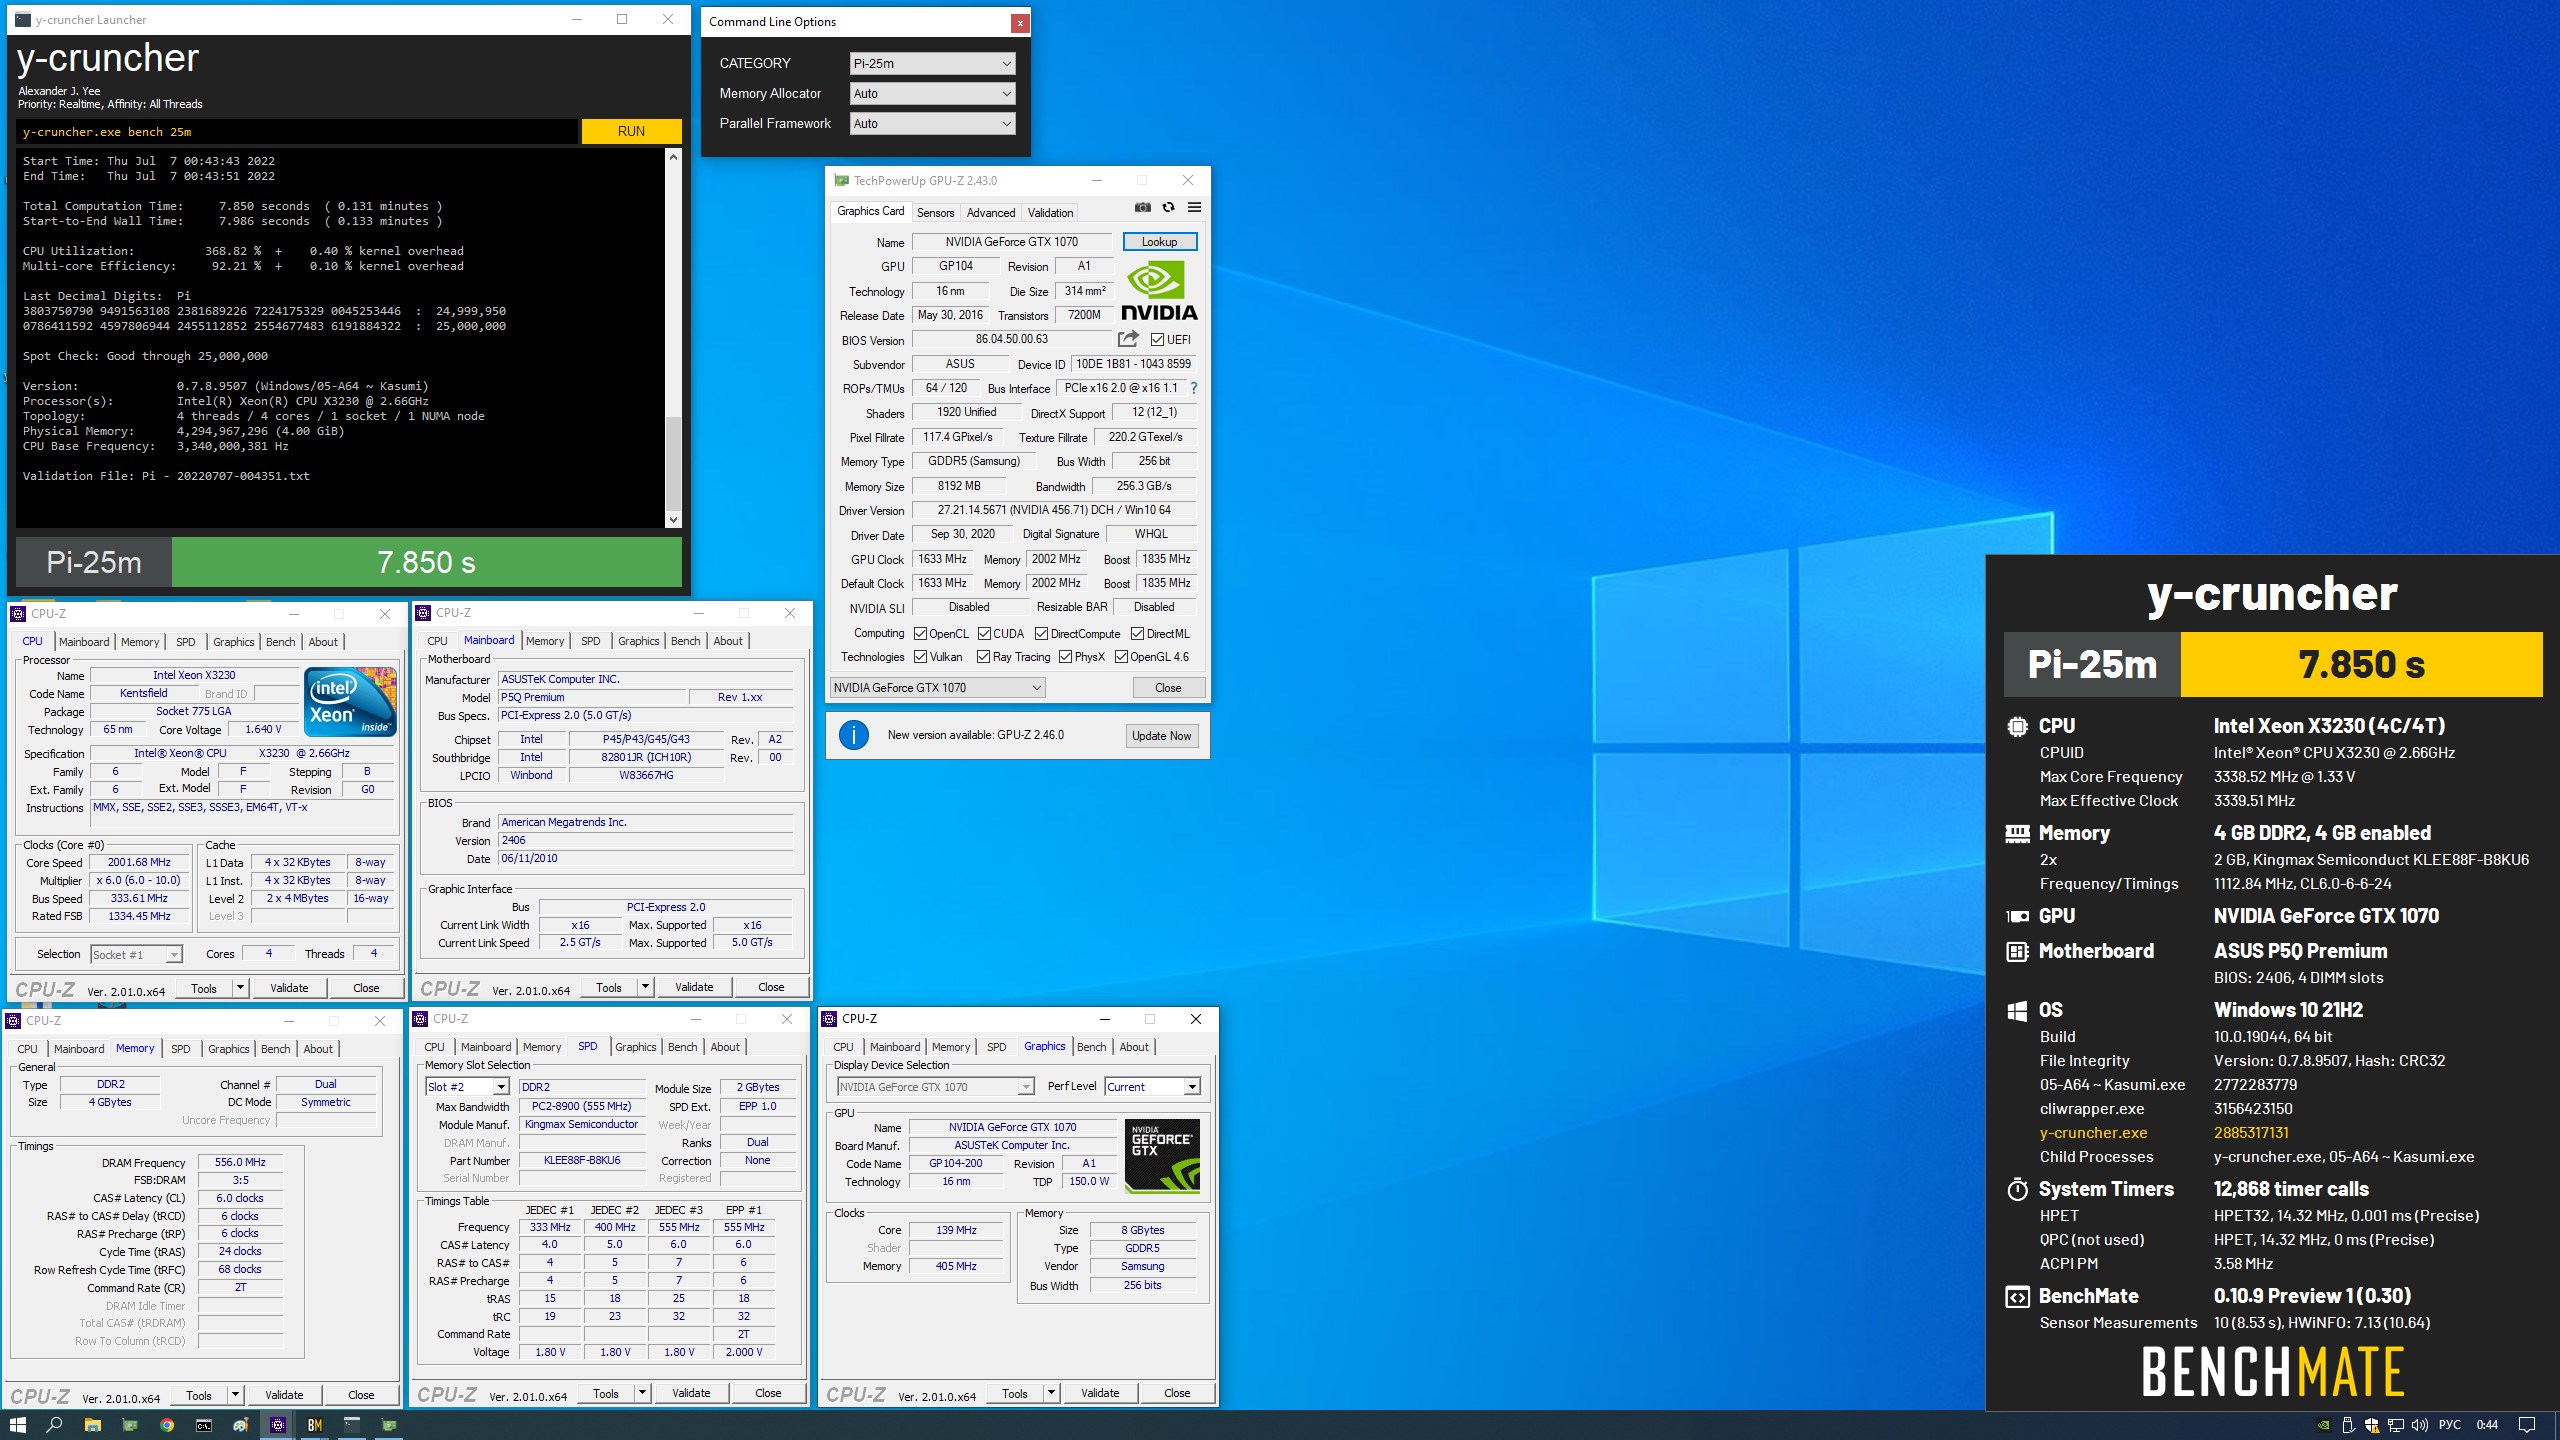Image resolution: width=2560 pixels, height=1440 pixels.
Task: Open the Memory Allocator dropdown
Action: pyautogui.click(x=932, y=93)
